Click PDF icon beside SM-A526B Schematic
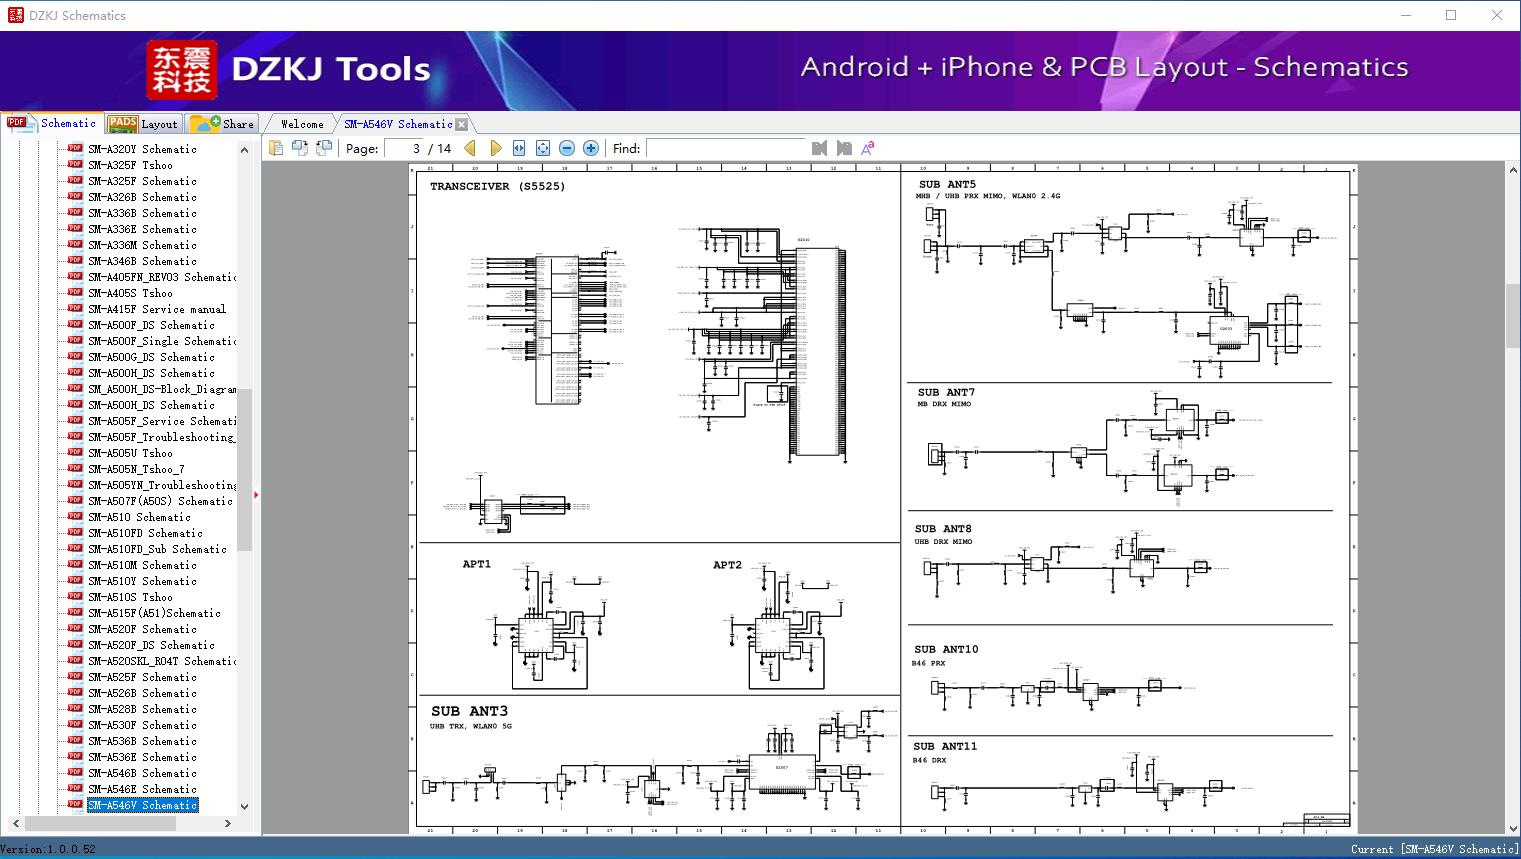The image size is (1521, 859). click(x=75, y=692)
